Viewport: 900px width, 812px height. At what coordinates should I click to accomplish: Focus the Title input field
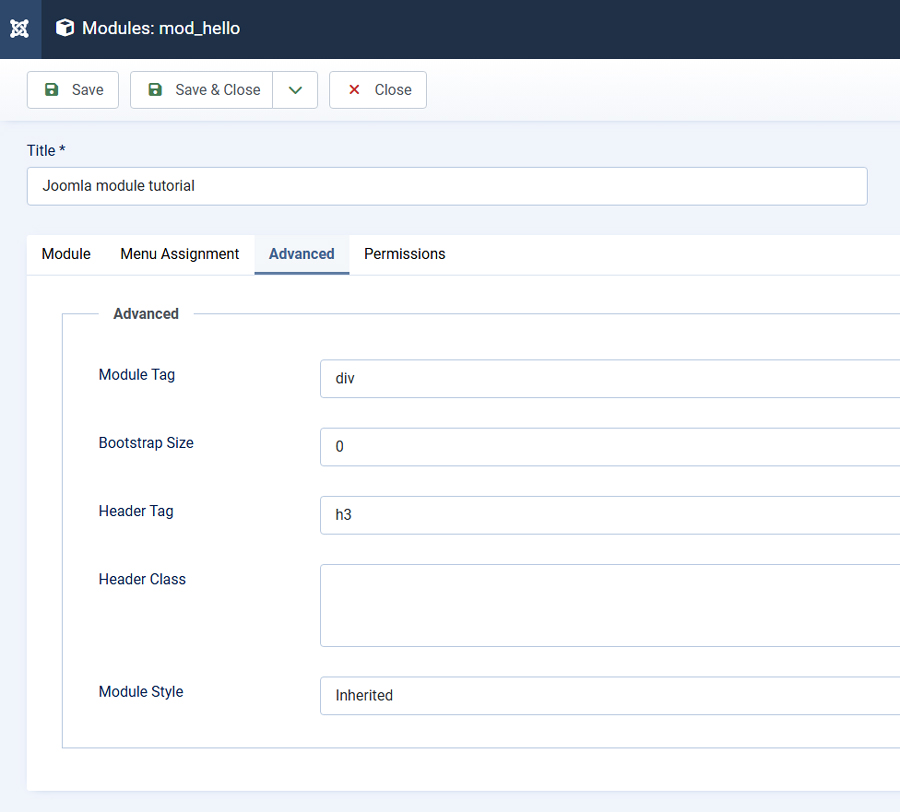(446, 186)
